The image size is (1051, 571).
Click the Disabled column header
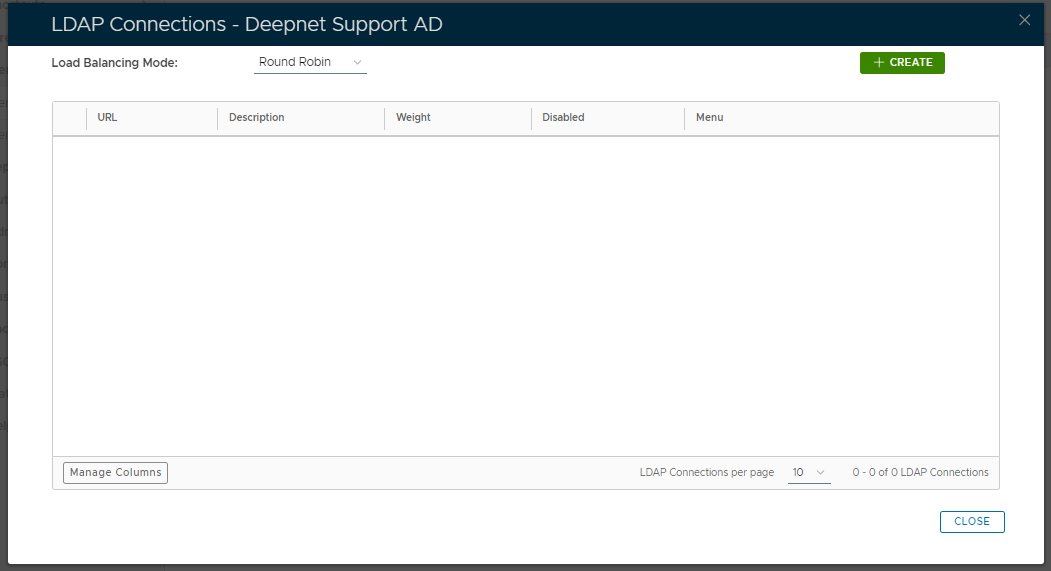coord(563,118)
